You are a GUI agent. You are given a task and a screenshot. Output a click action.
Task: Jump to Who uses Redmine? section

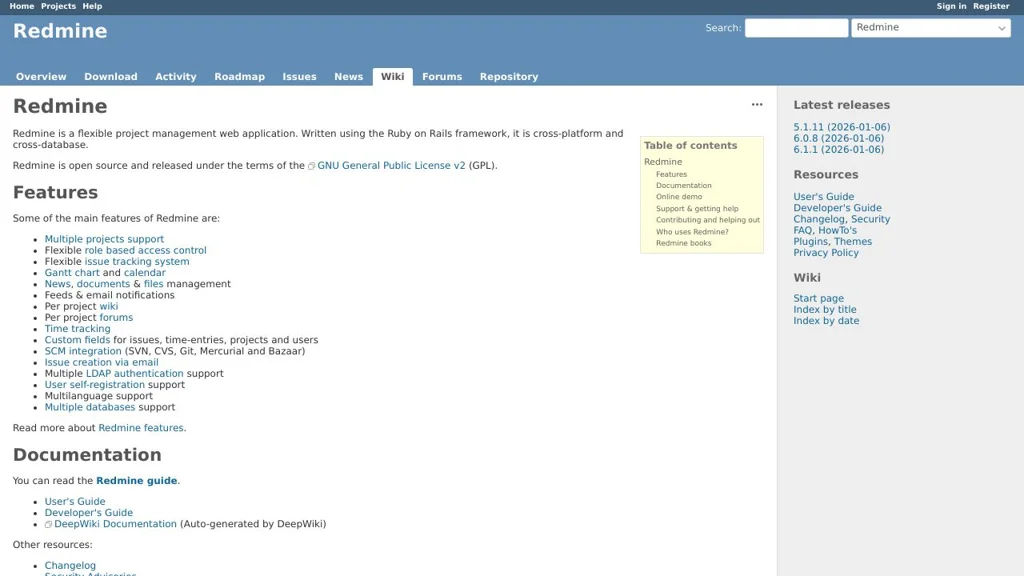point(692,232)
